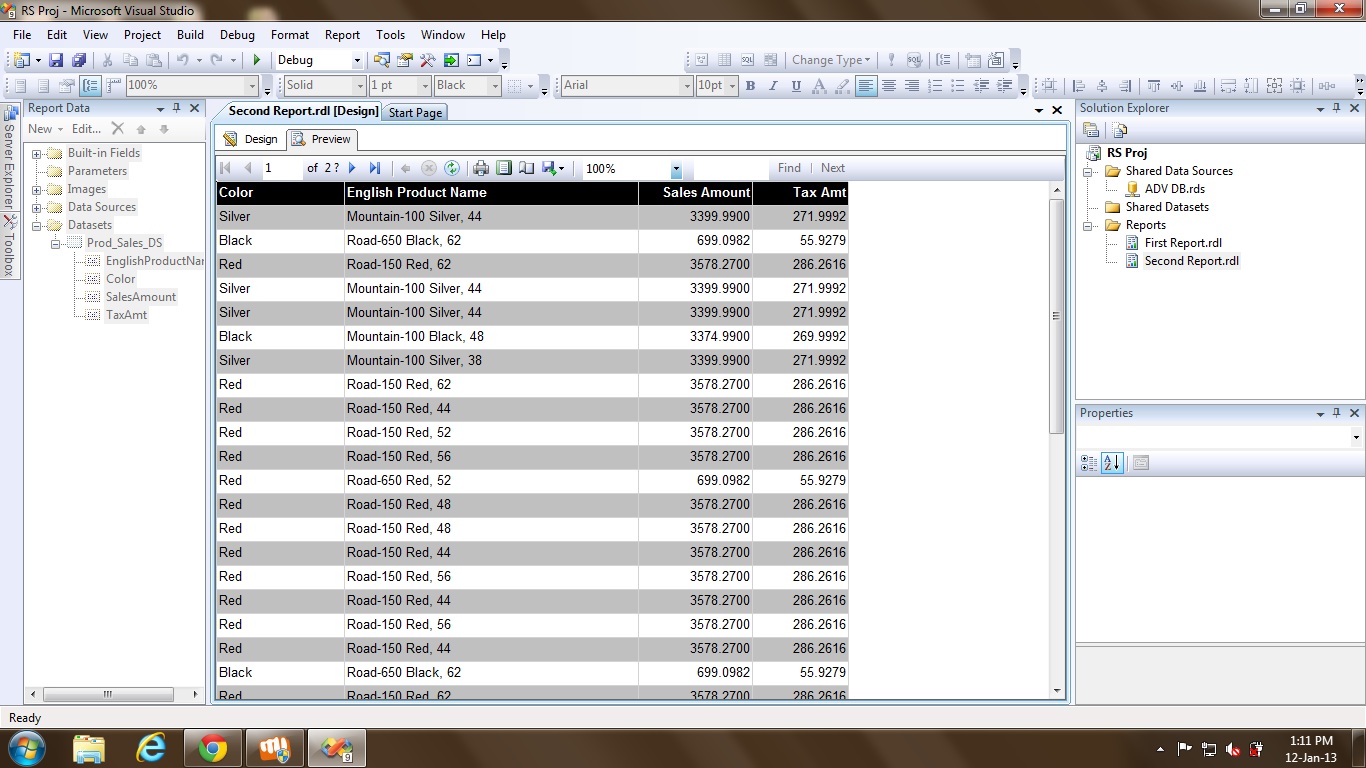
Task: Click the Save All toolbar icon
Action: tap(78, 61)
